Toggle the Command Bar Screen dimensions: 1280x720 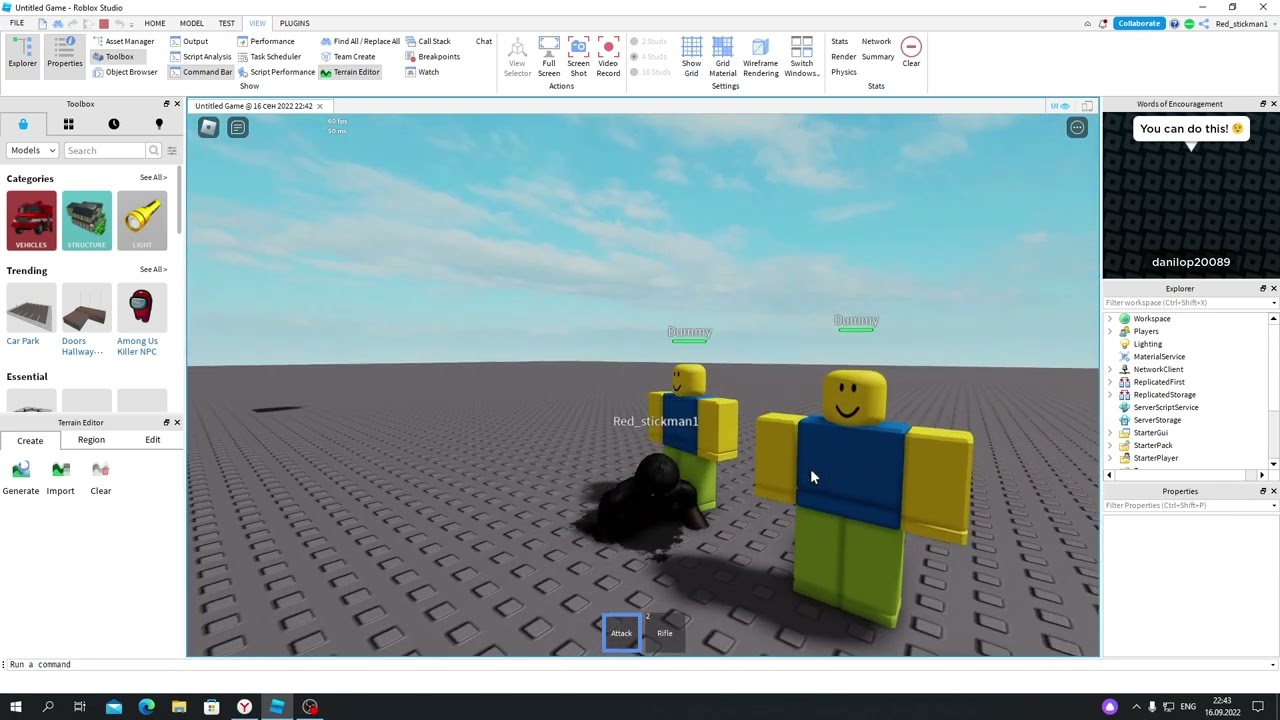[x=201, y=72]
